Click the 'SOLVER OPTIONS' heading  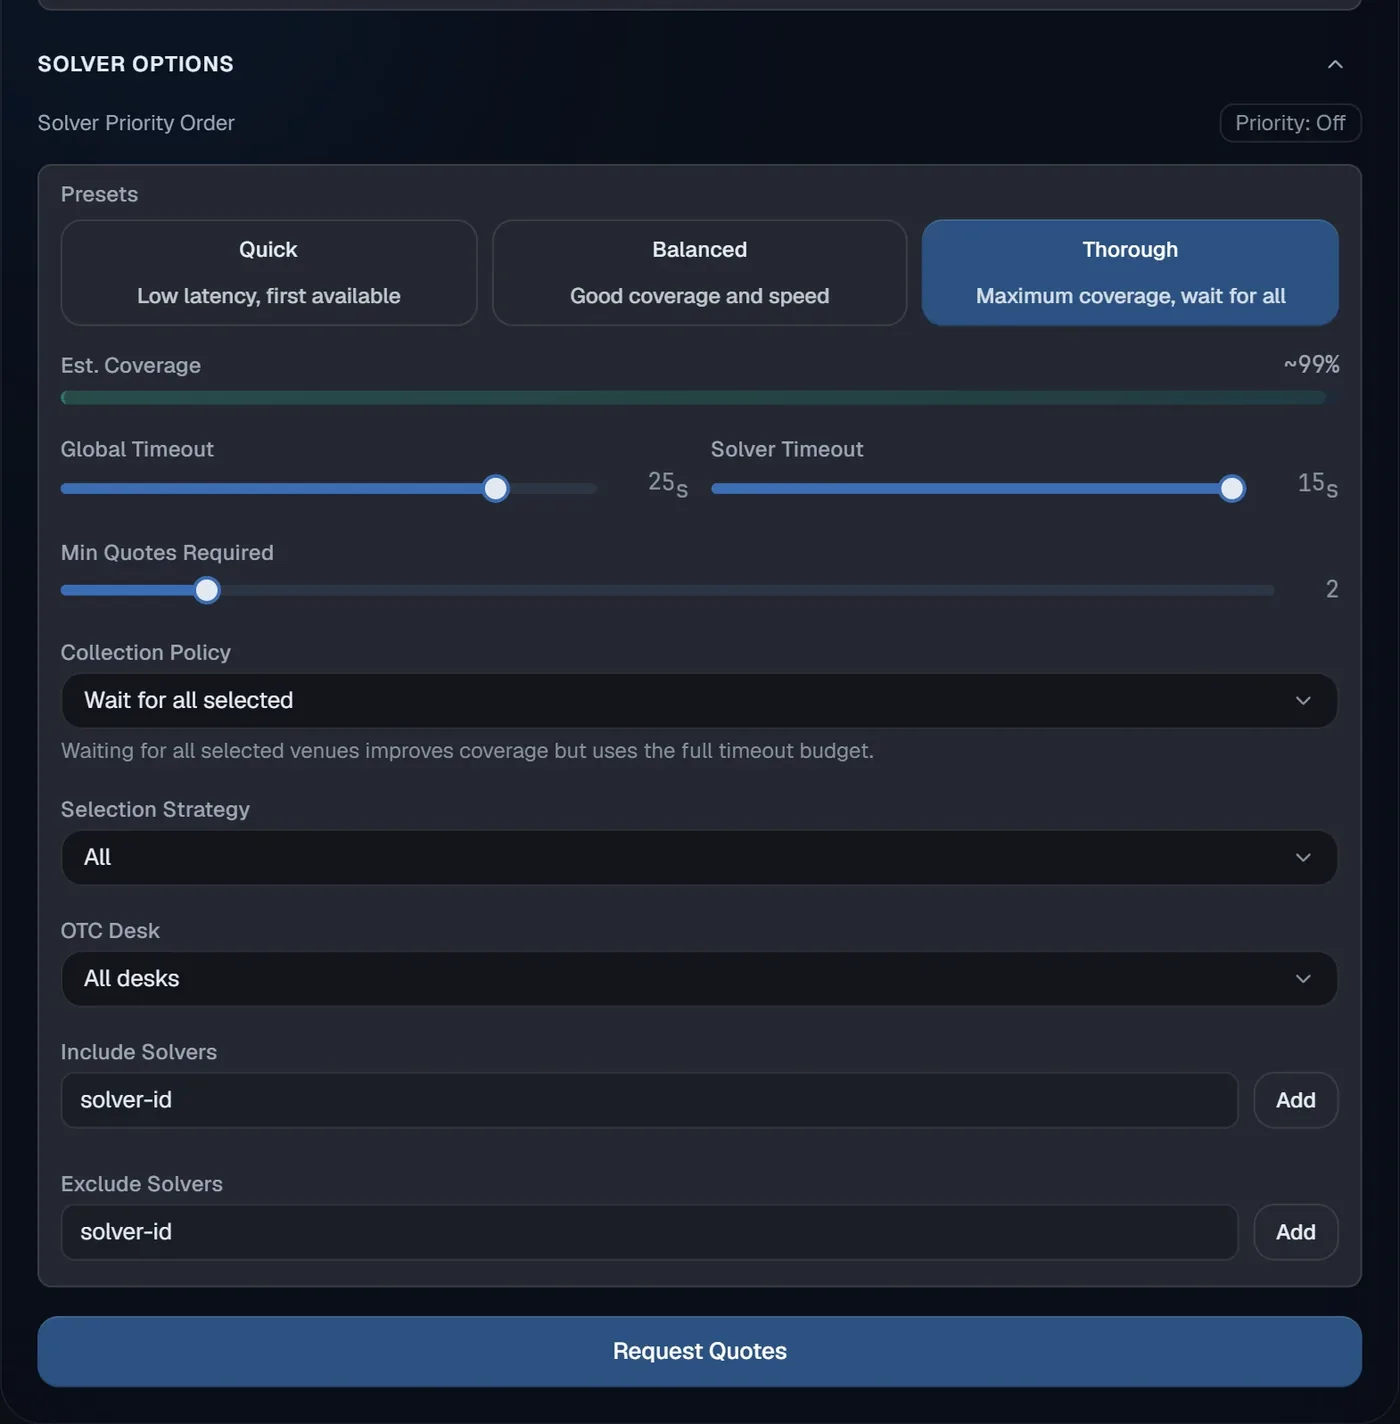pyautogui.click(x=136, y=64)
